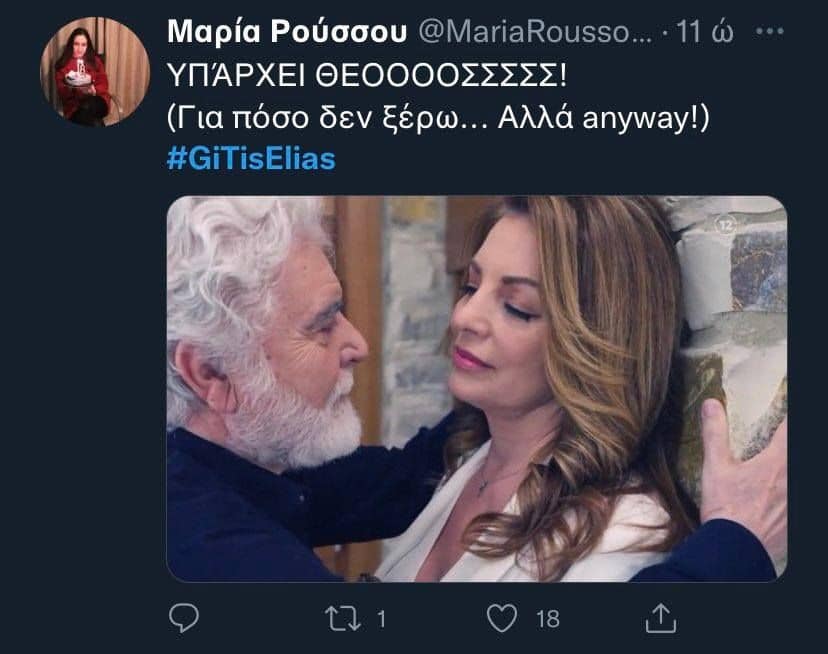
Task: Open Μαρία Ρούσσου's round profile avatar
Action: [x=95, y=71]
